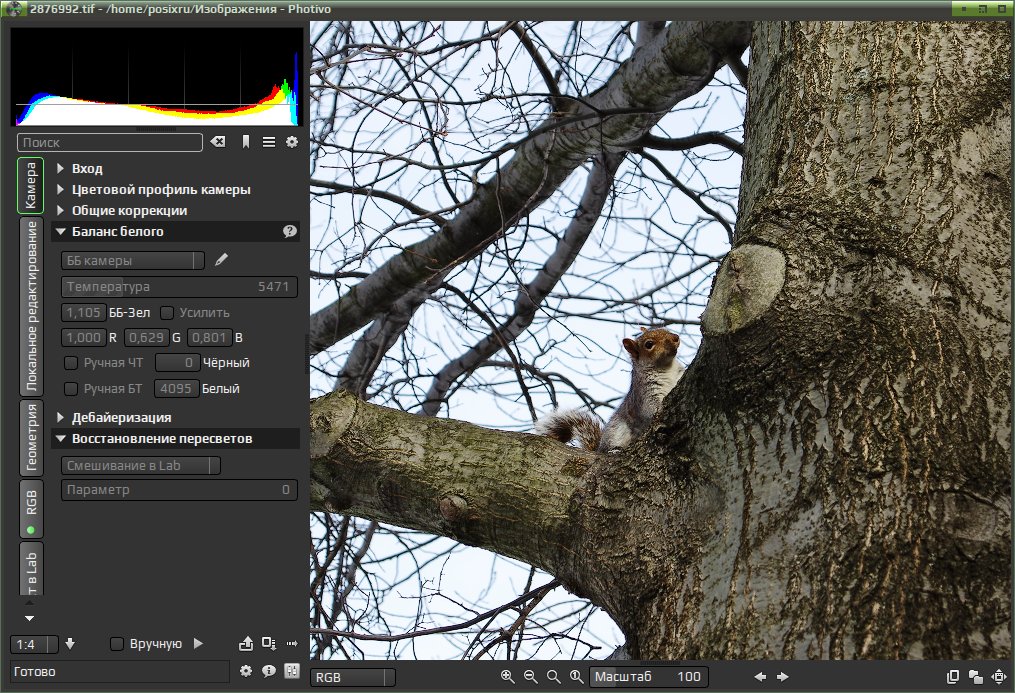Open the gear icon beside the Готово status
This screenshot has height=693, width=1015.
coord(246,671)
